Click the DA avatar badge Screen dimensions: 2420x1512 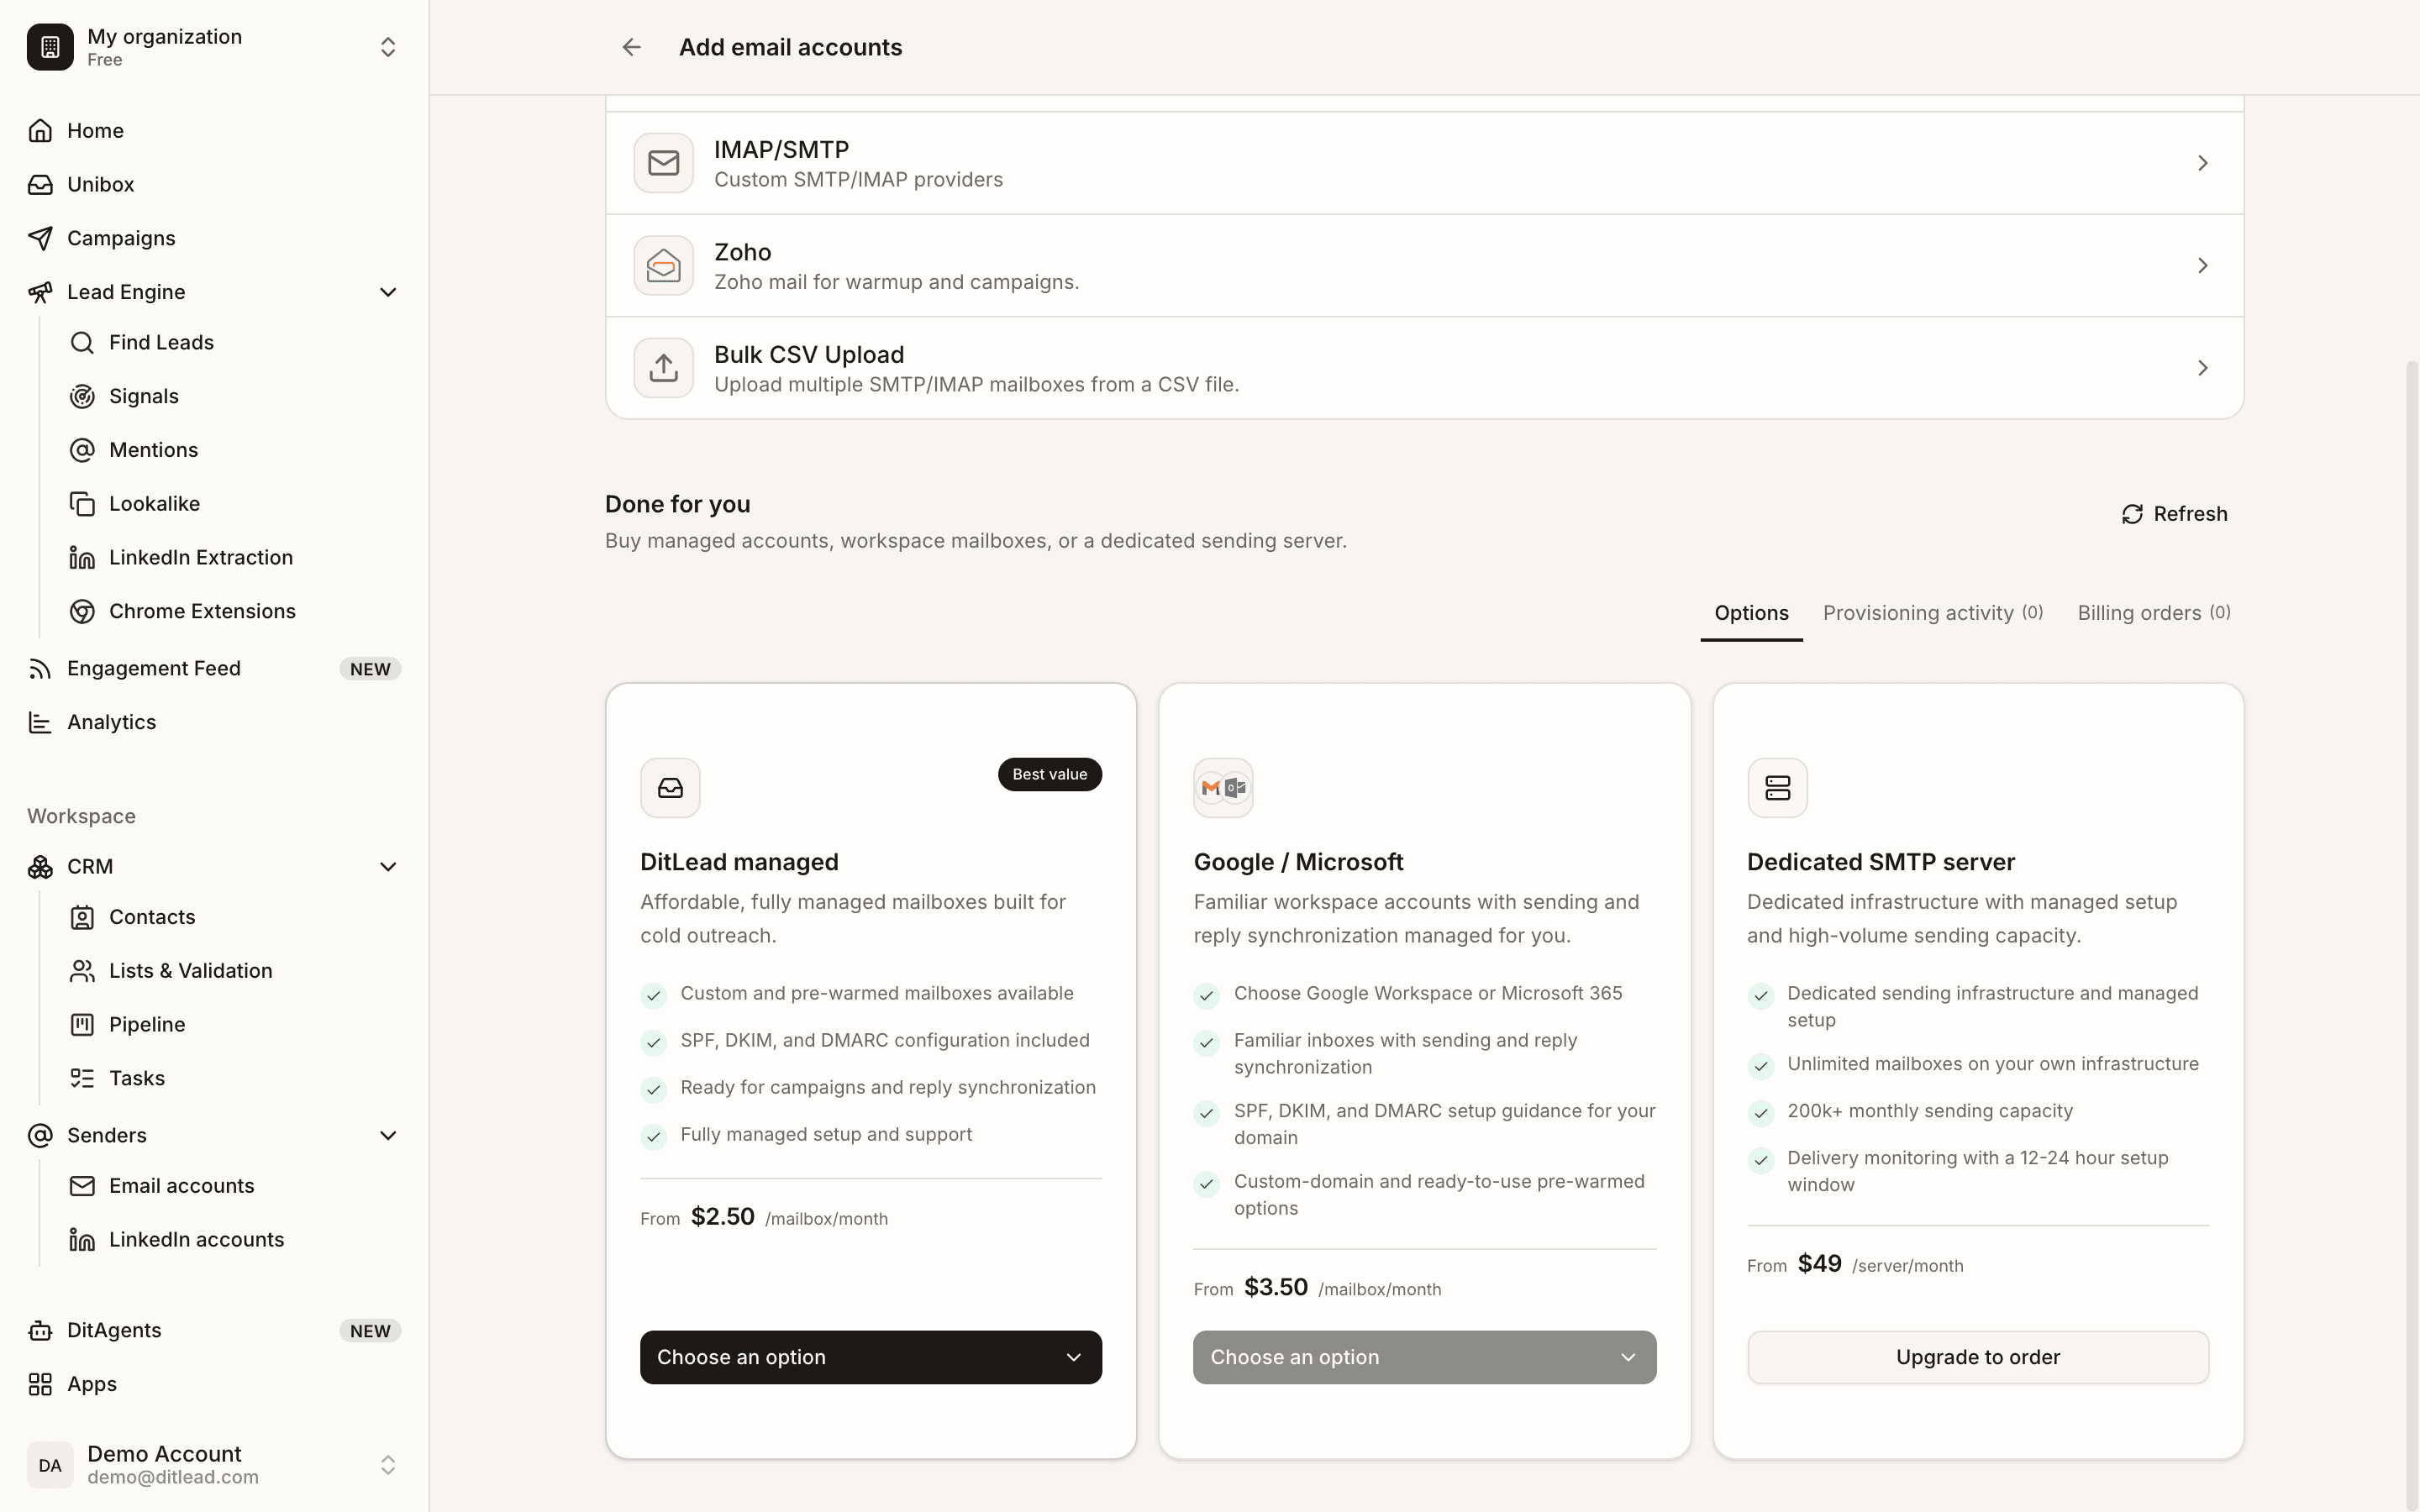(x=50, y=1465)
